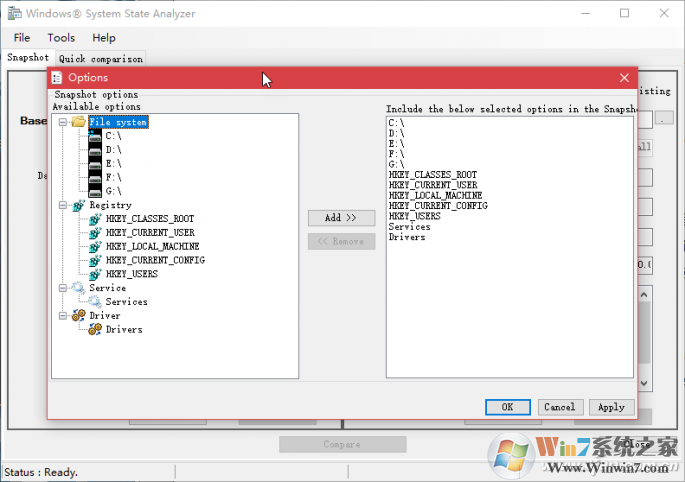This screenshot has width=685, height=482.
Task: Select F:\ in Available options tree
Action: 114,177
